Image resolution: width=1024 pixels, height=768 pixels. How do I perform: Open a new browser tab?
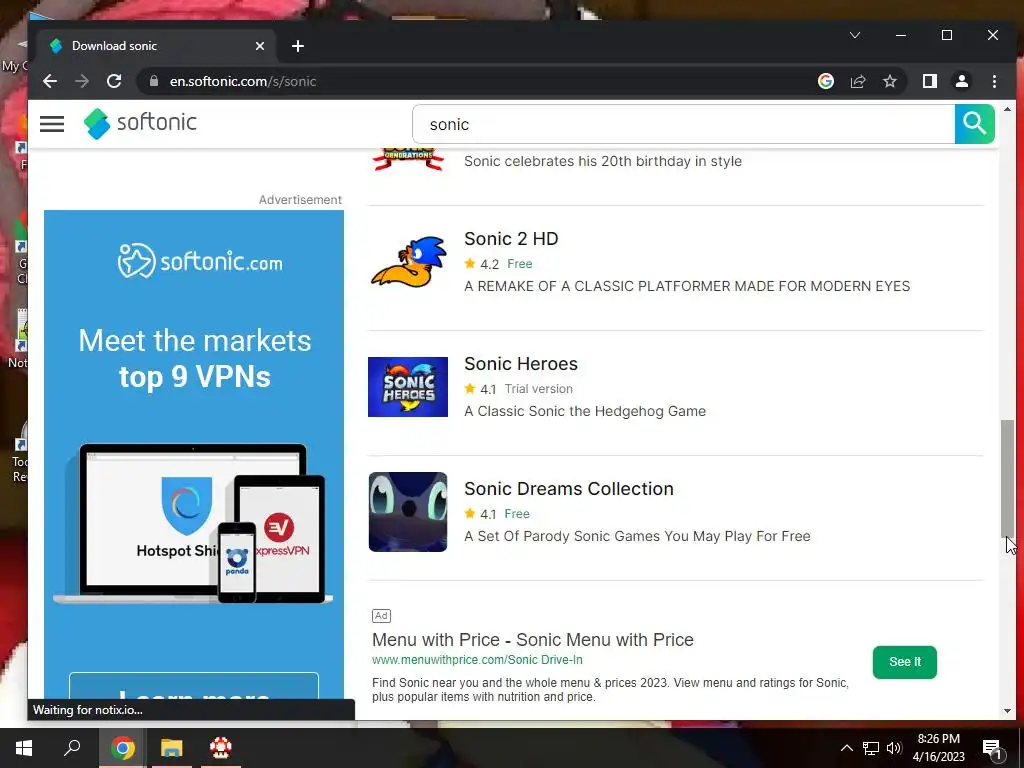pyautogui.click(x=298, y=46)
